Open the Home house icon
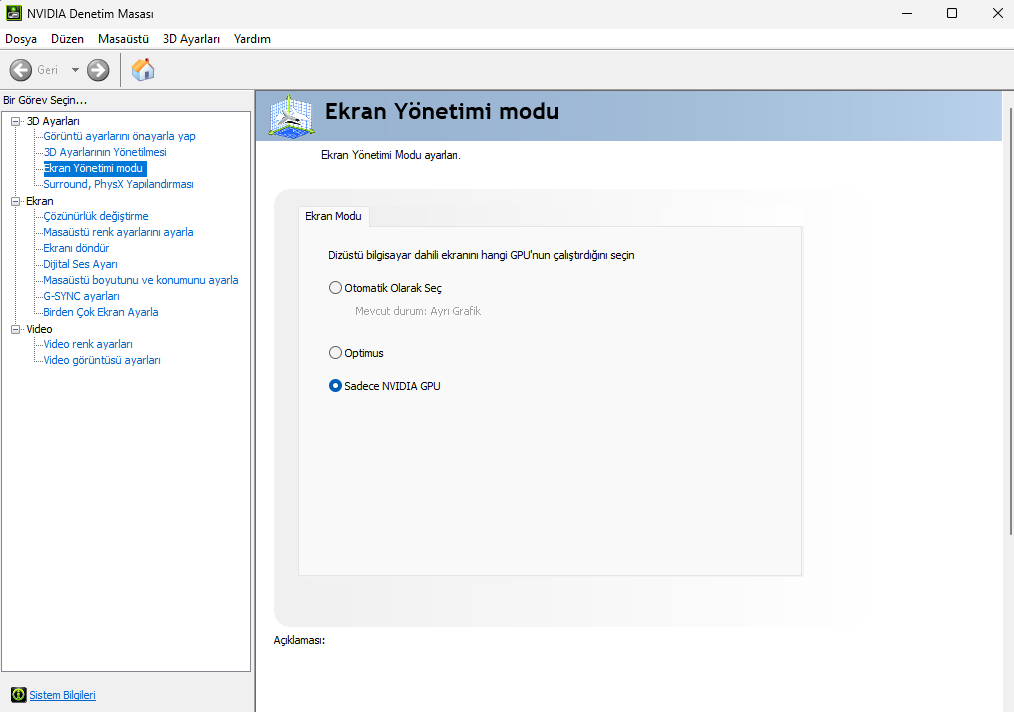 (x=143, y=69)
